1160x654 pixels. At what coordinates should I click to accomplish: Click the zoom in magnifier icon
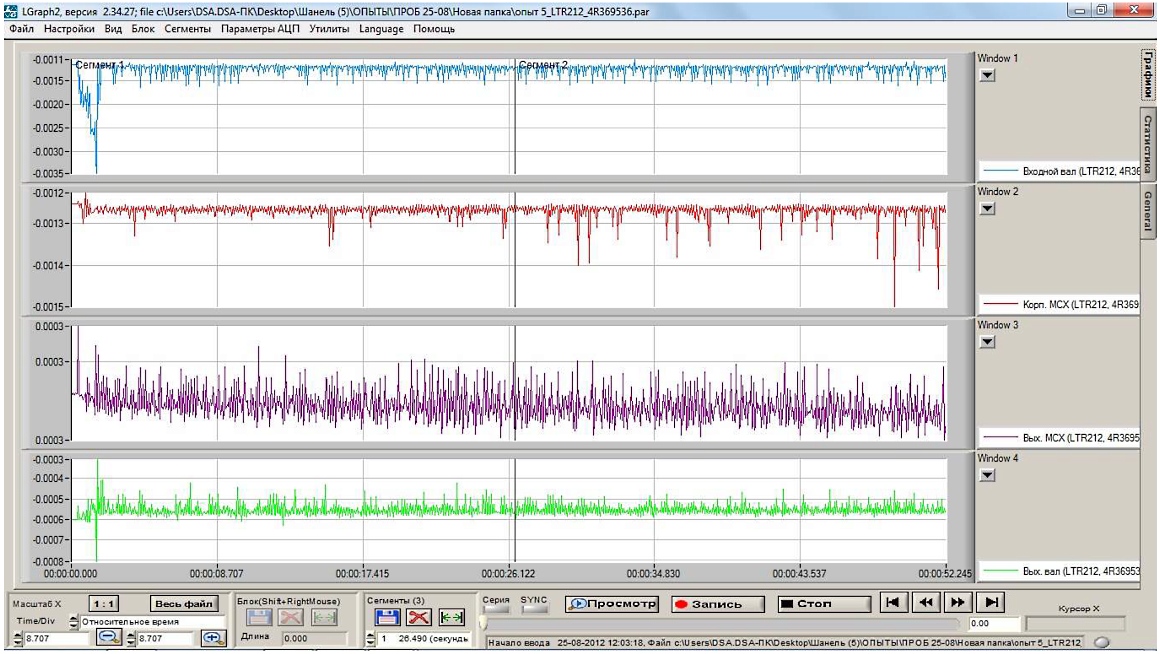[212, 638]
